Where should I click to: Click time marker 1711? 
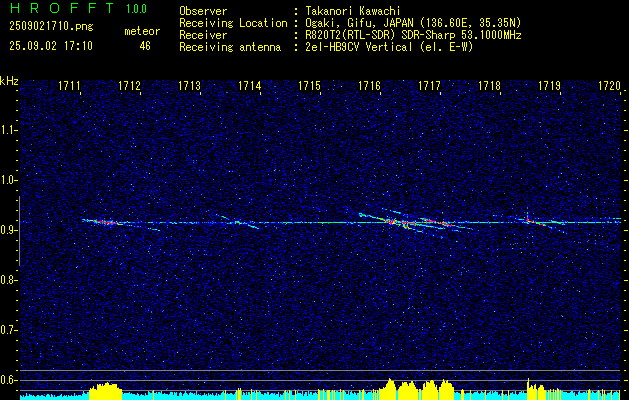click(69, 86)
